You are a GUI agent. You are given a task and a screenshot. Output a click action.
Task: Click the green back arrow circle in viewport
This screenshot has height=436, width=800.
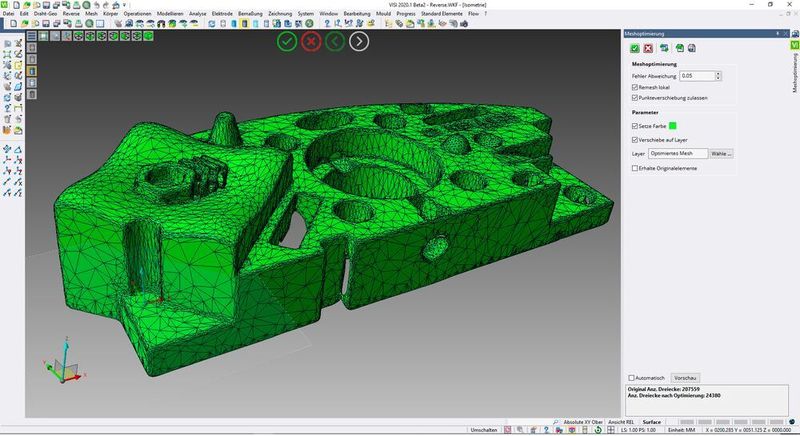point(335,41)
